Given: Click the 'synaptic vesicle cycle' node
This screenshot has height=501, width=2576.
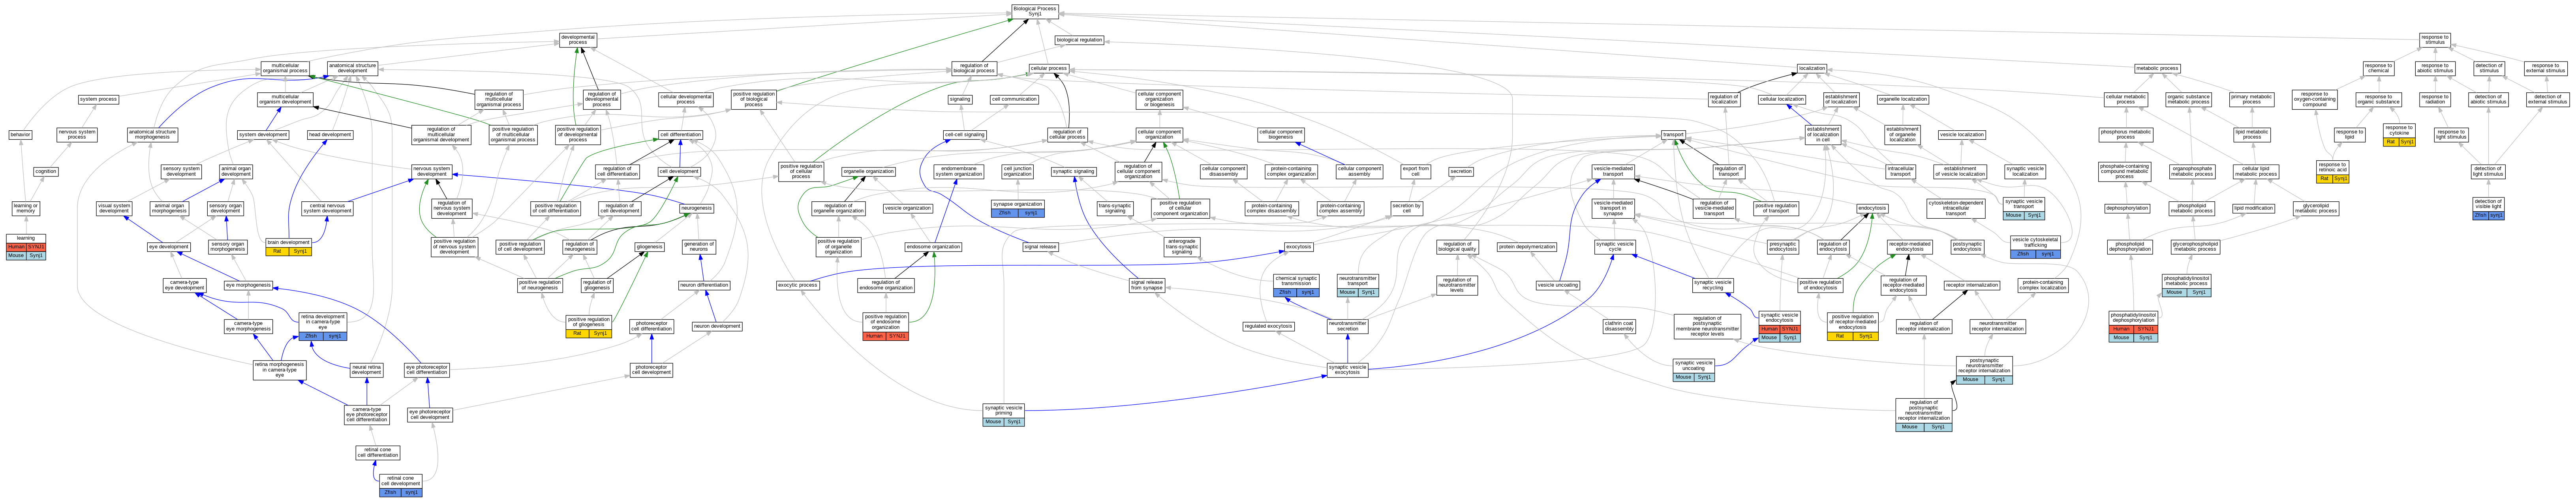Looking at the screenshot, I should pyautogui.click(x=1614, y=247).
